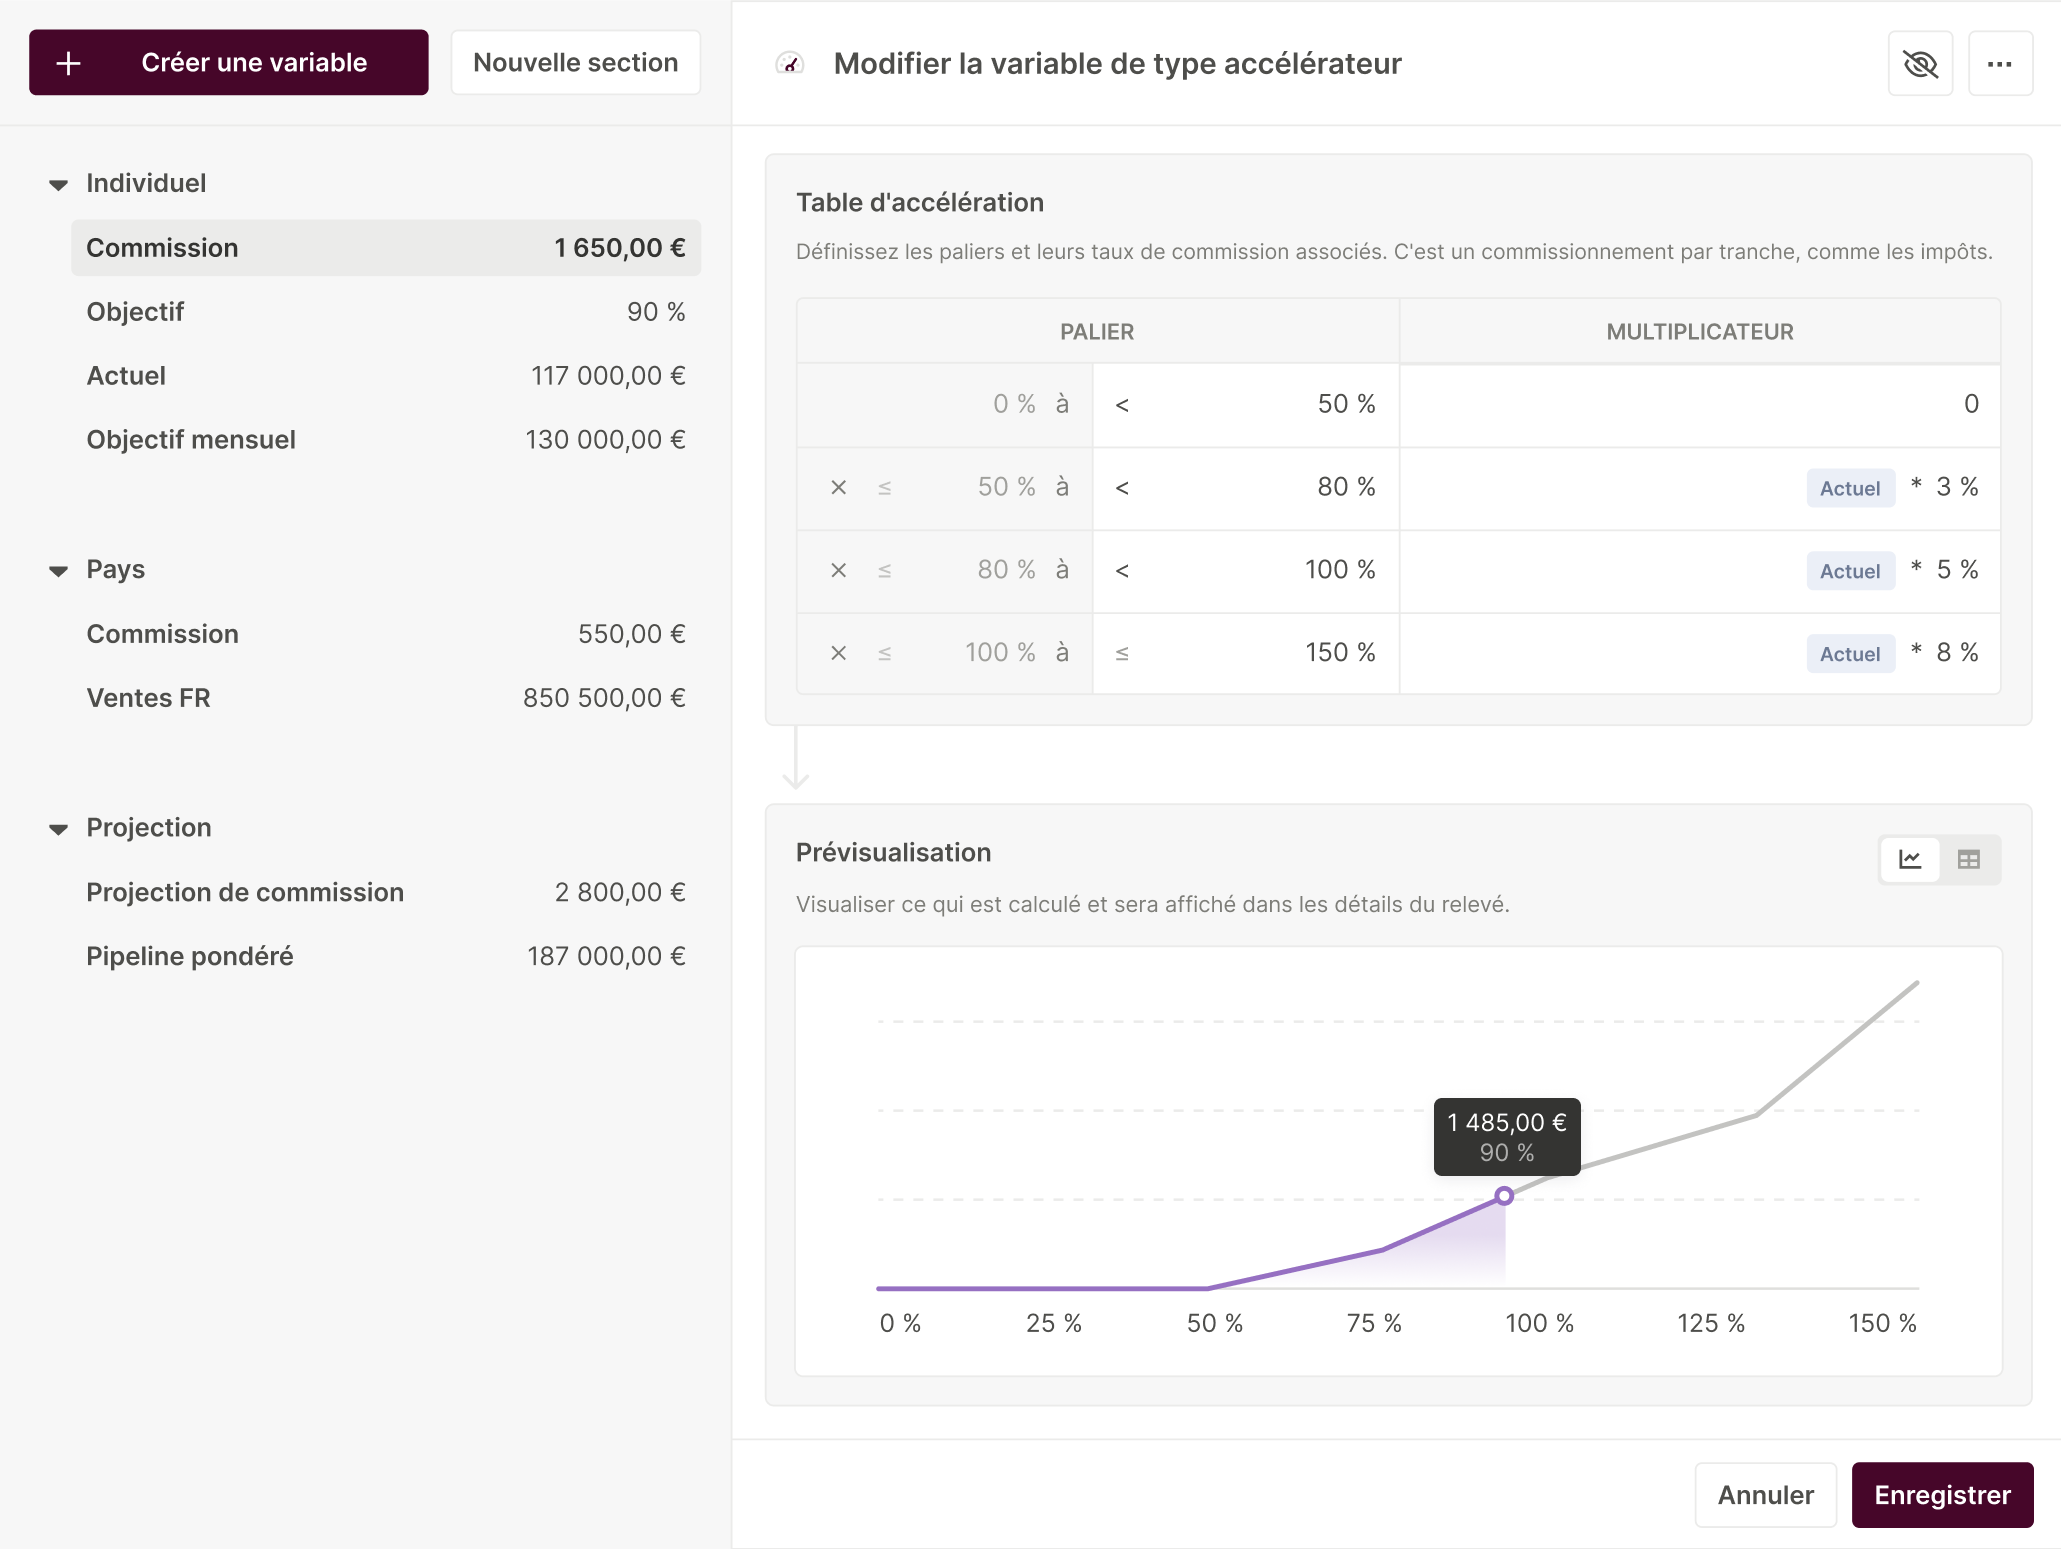Toggle the < operator before 80 % upper bound
The height and width of the screenshot is (1549, 2061).
pos(1122,488)
